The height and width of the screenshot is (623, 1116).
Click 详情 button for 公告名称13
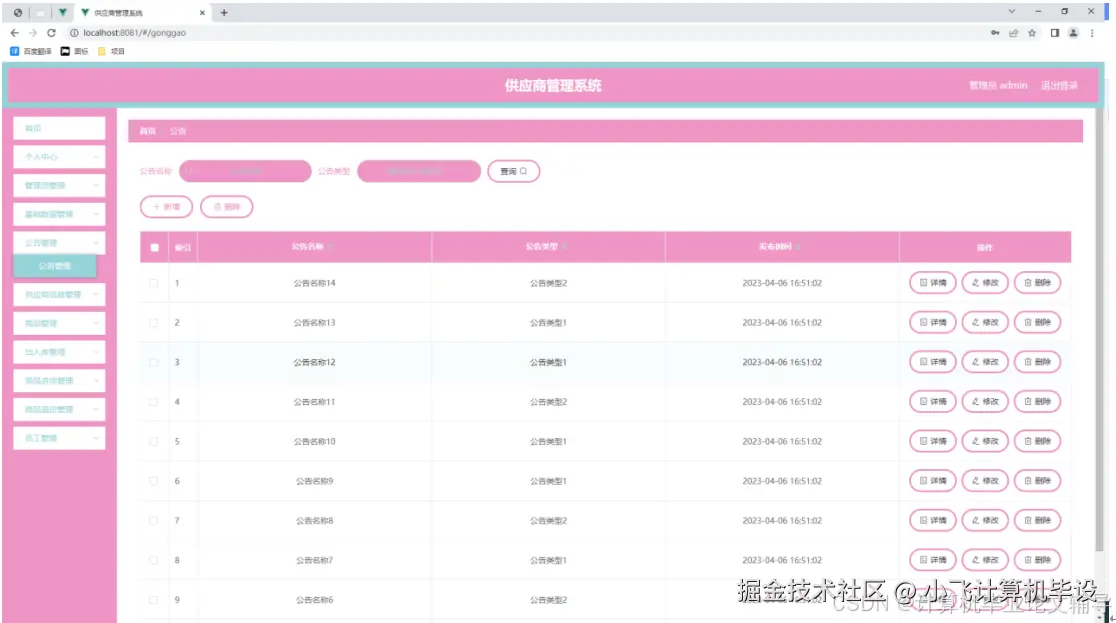pos(932,323)
